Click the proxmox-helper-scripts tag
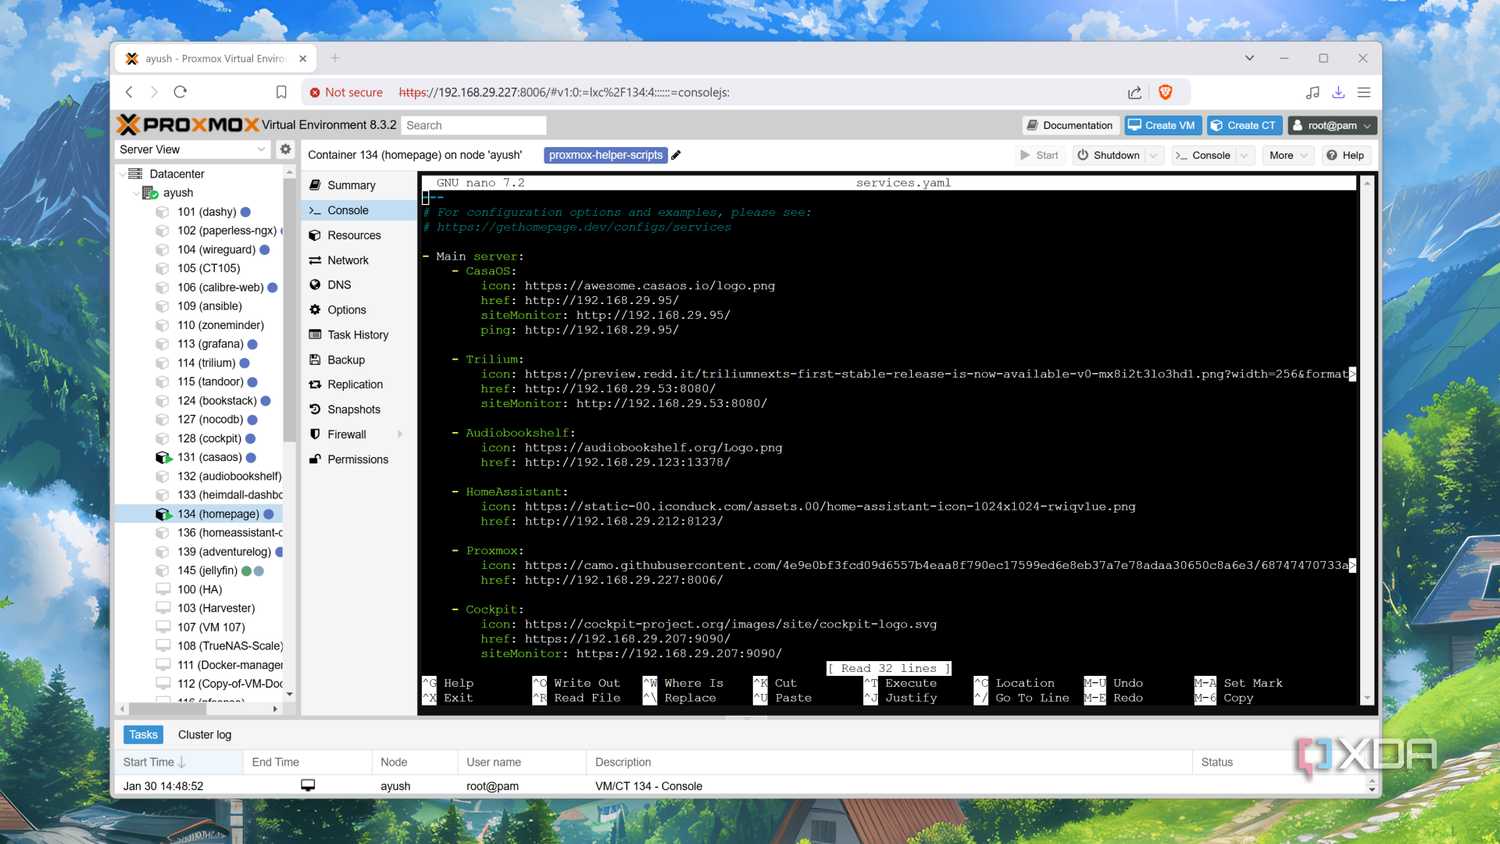 pyautogui.click(x=606, y=155)
